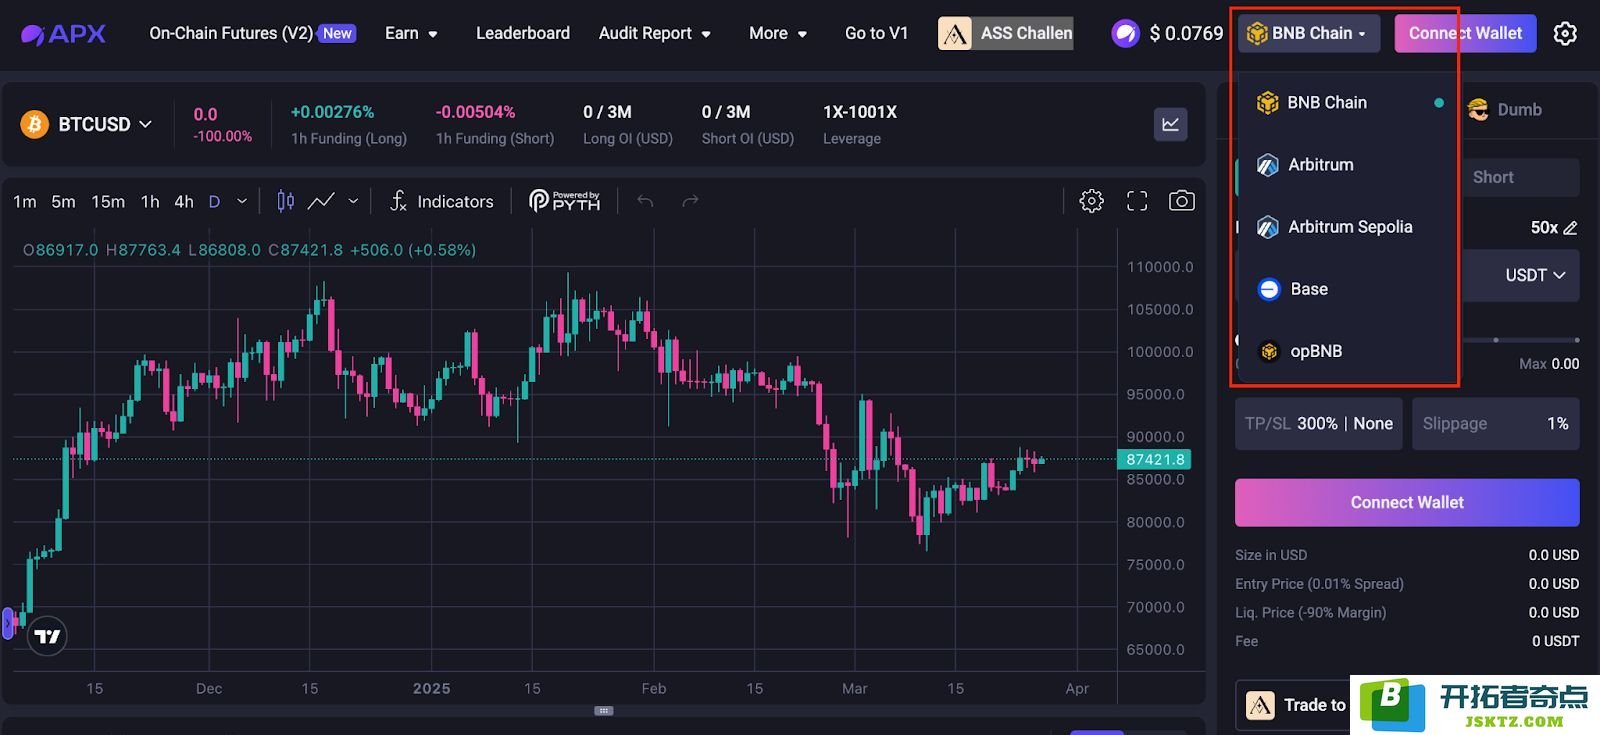Select the D daily interval
This screenshot has width=1600, height=735.
(x=214, y=201)
